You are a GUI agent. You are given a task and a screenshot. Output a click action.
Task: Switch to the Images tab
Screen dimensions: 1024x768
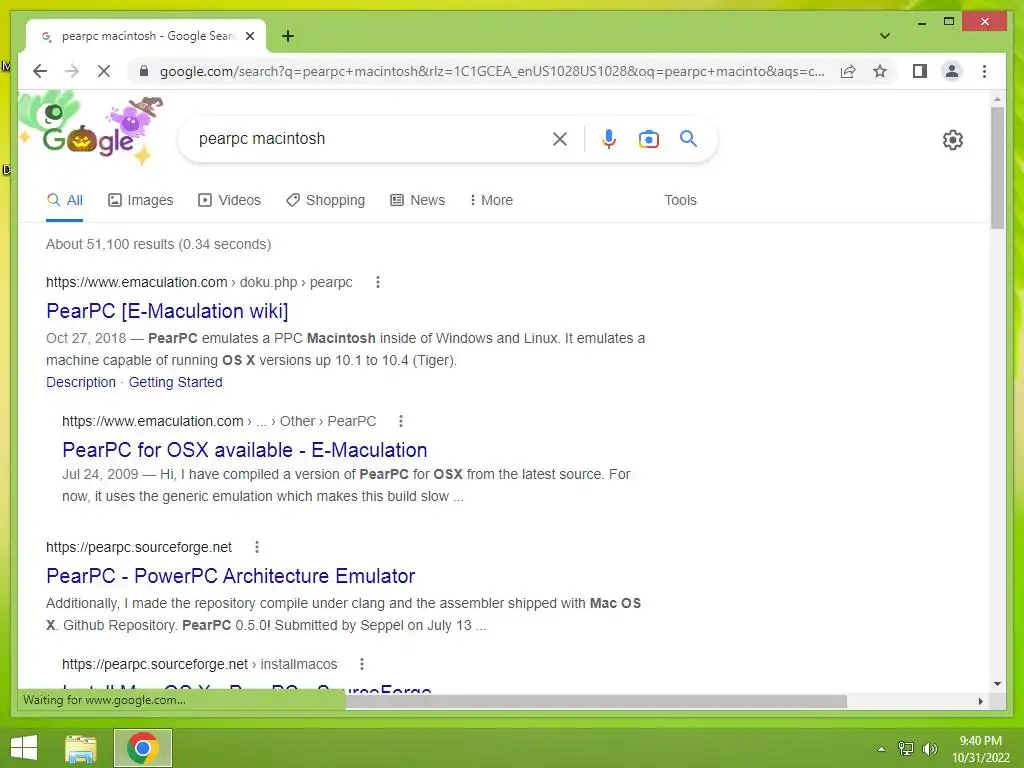coord(140,200)
